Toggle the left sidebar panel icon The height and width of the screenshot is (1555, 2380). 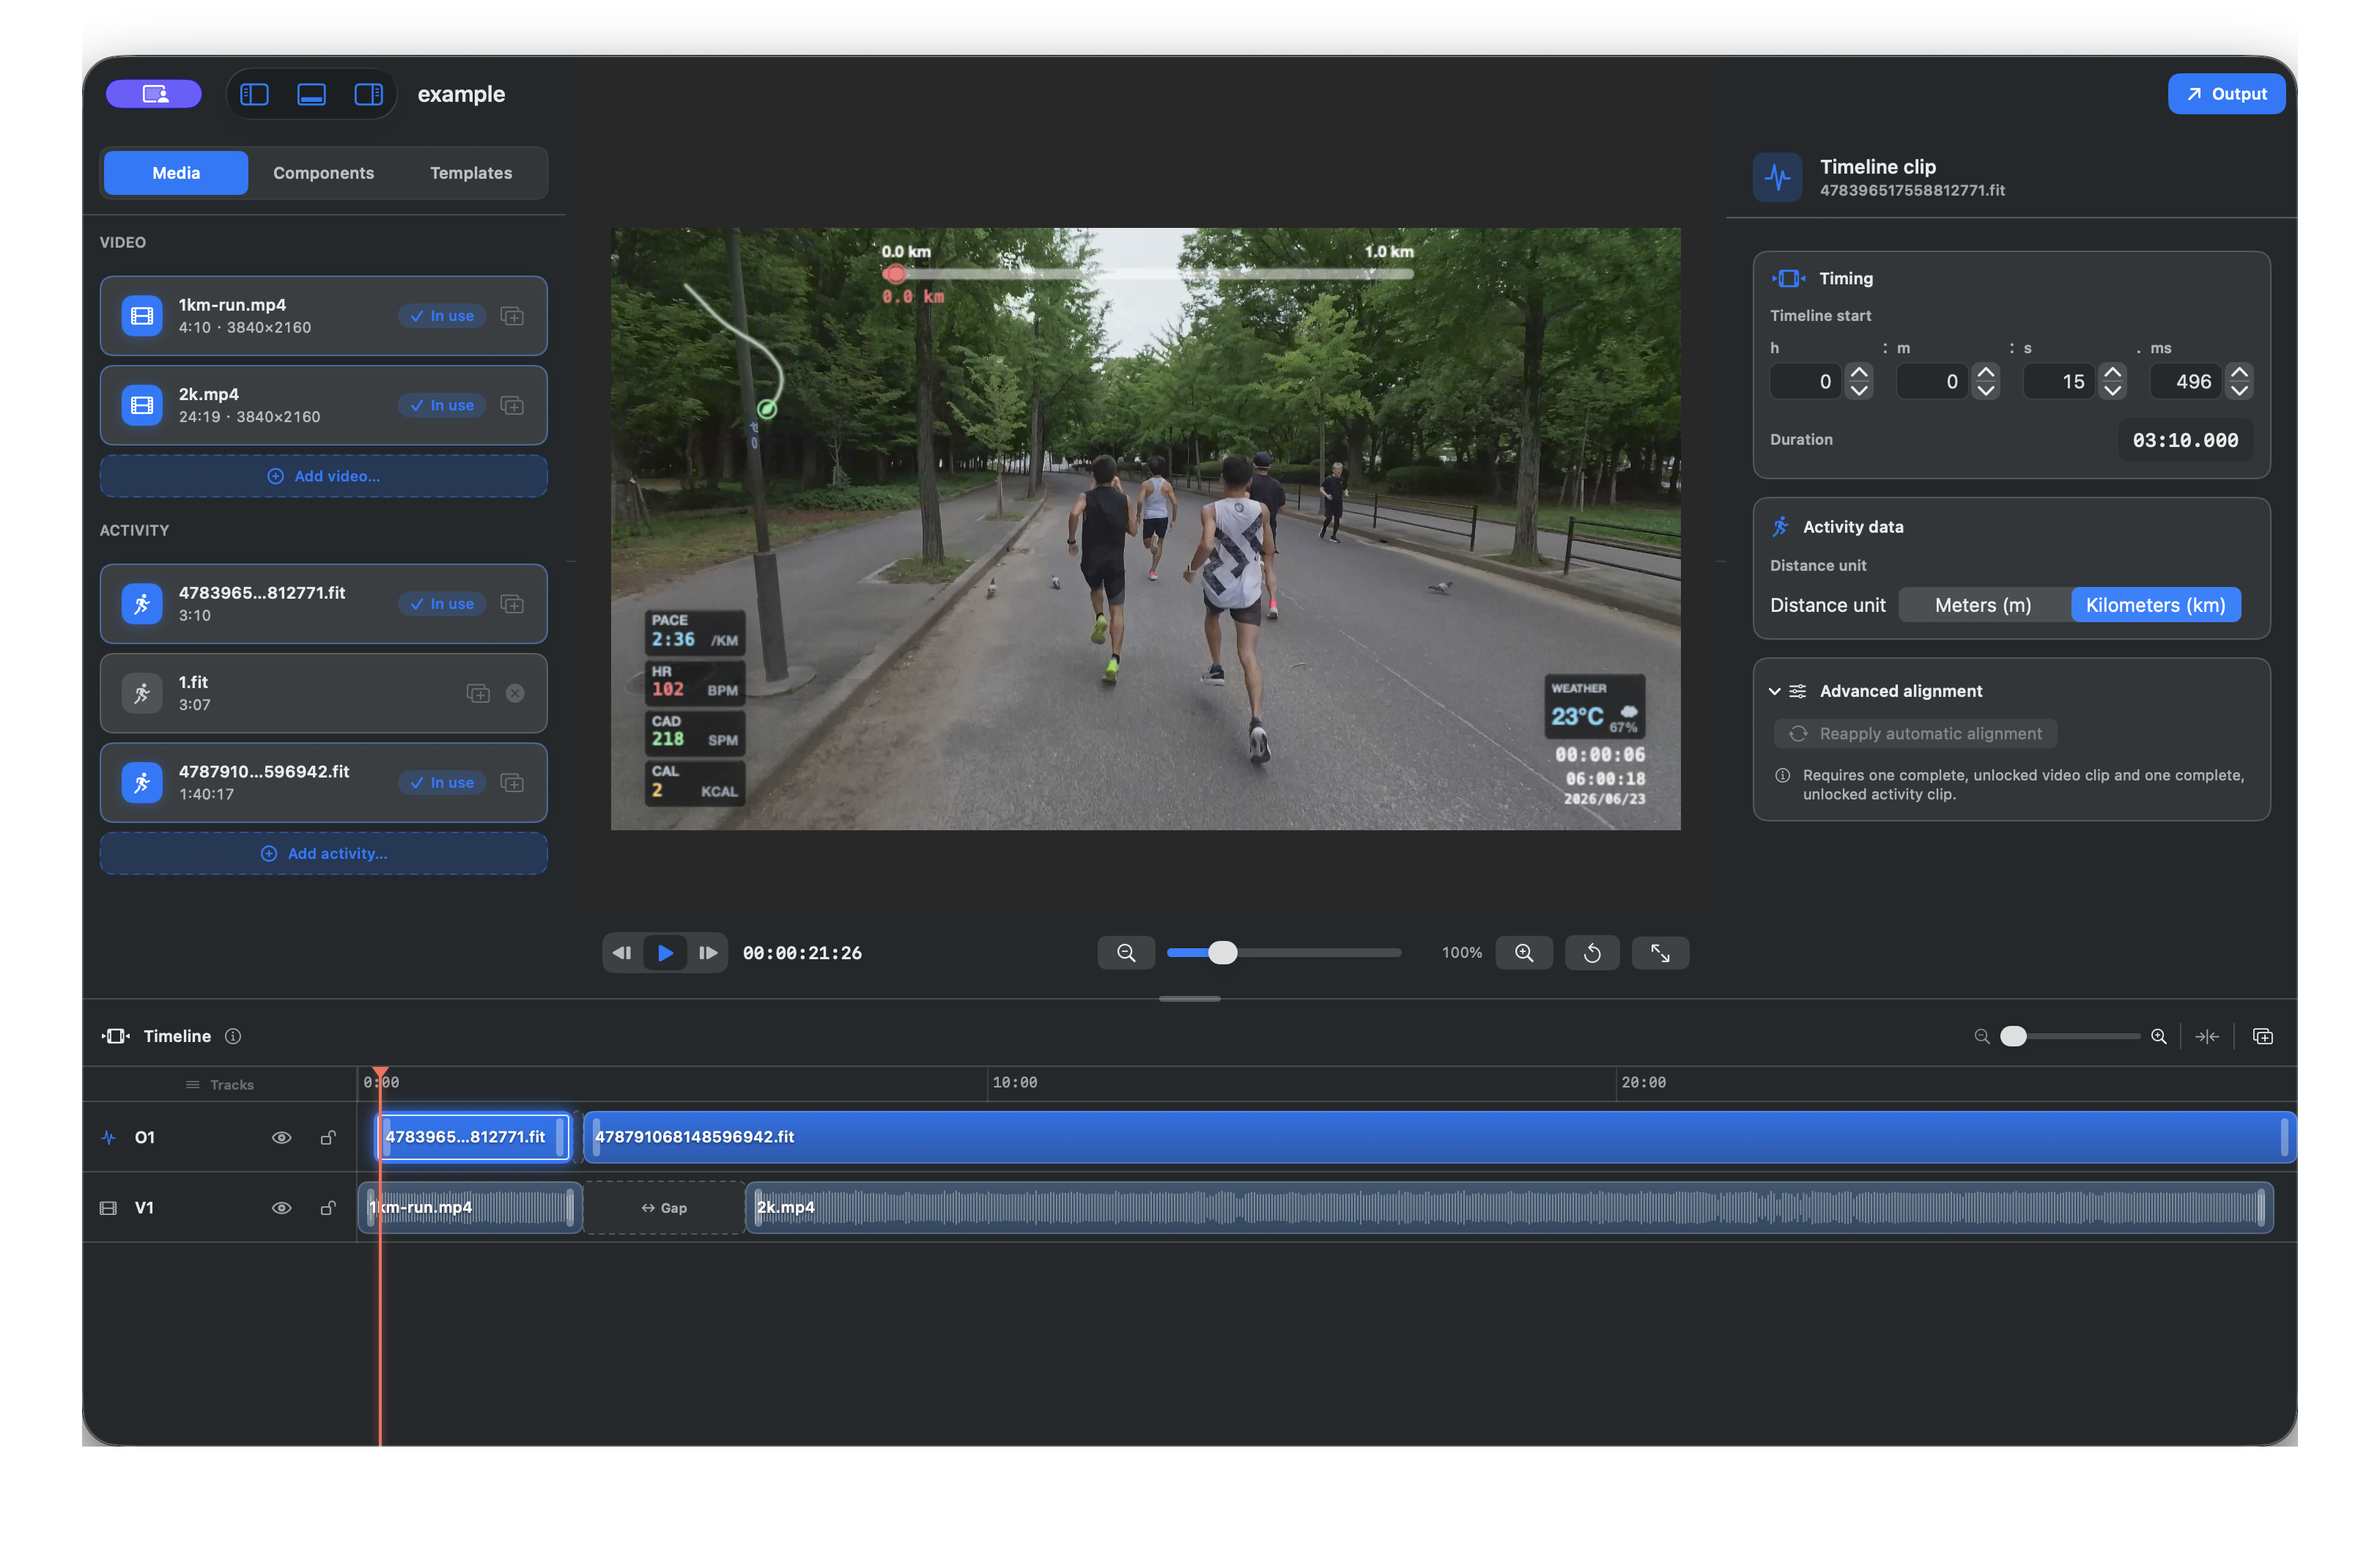pyautogui.click(x=254, y=94)
